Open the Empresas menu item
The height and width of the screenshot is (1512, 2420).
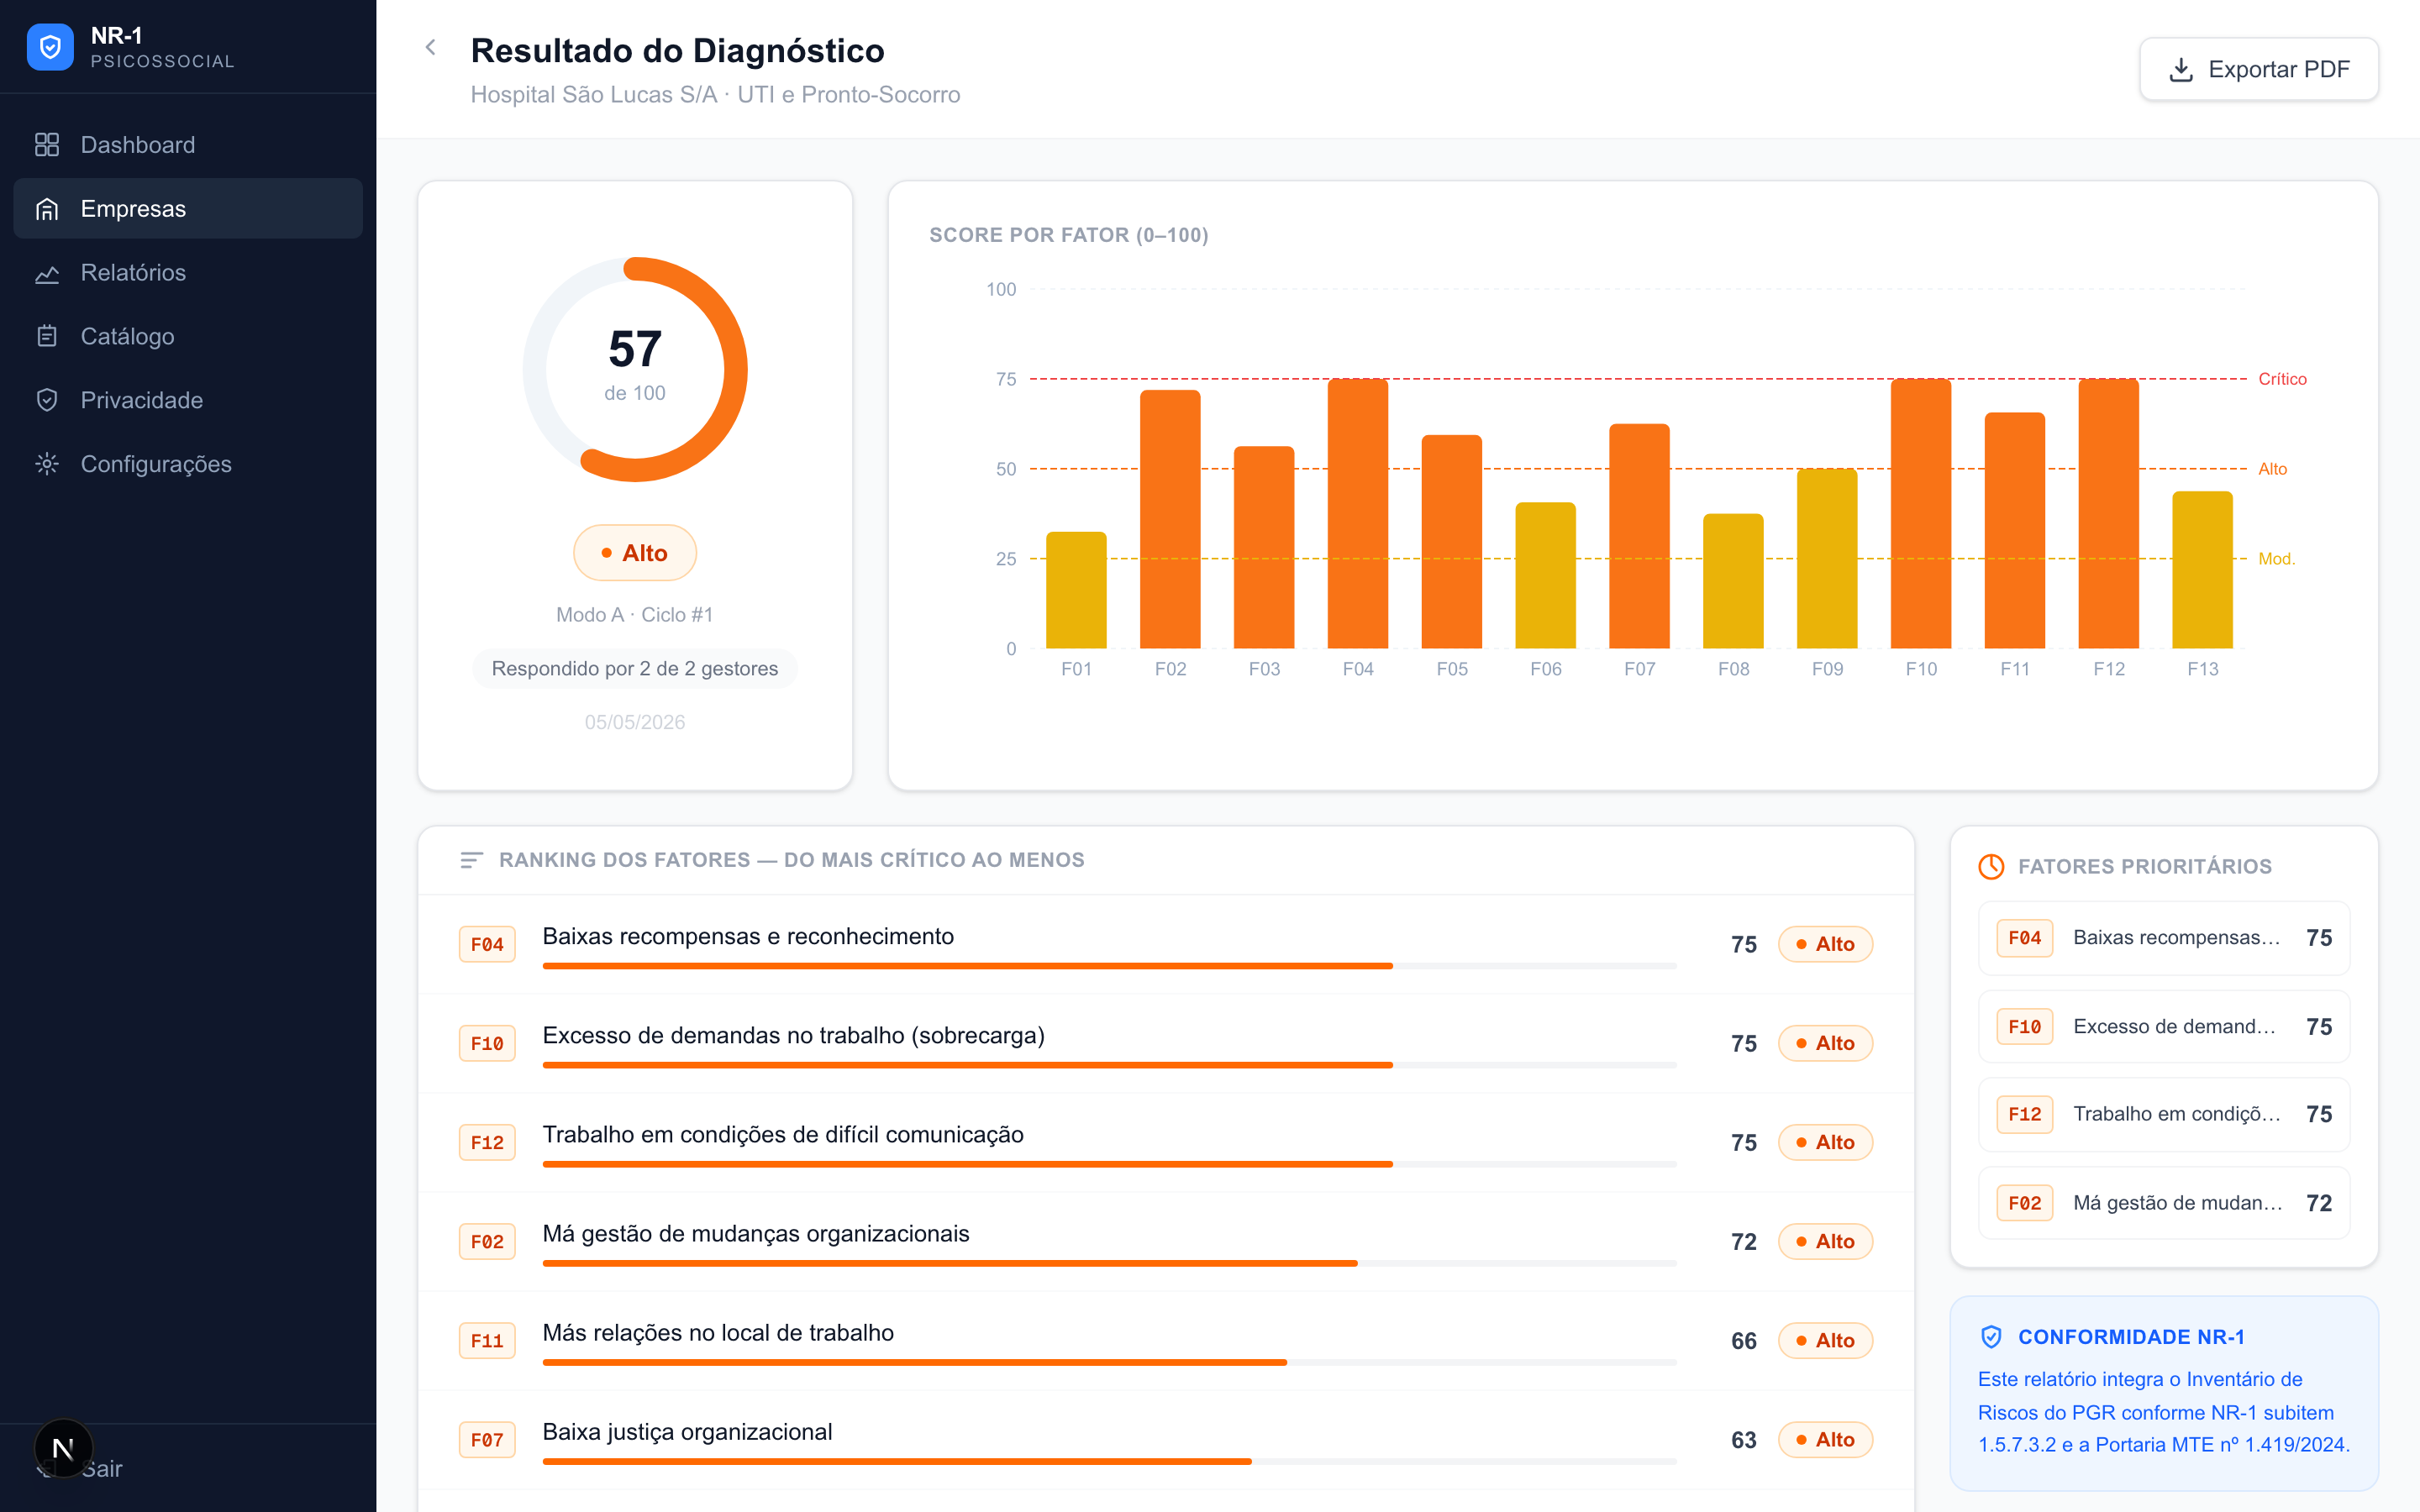pos(188,208)
